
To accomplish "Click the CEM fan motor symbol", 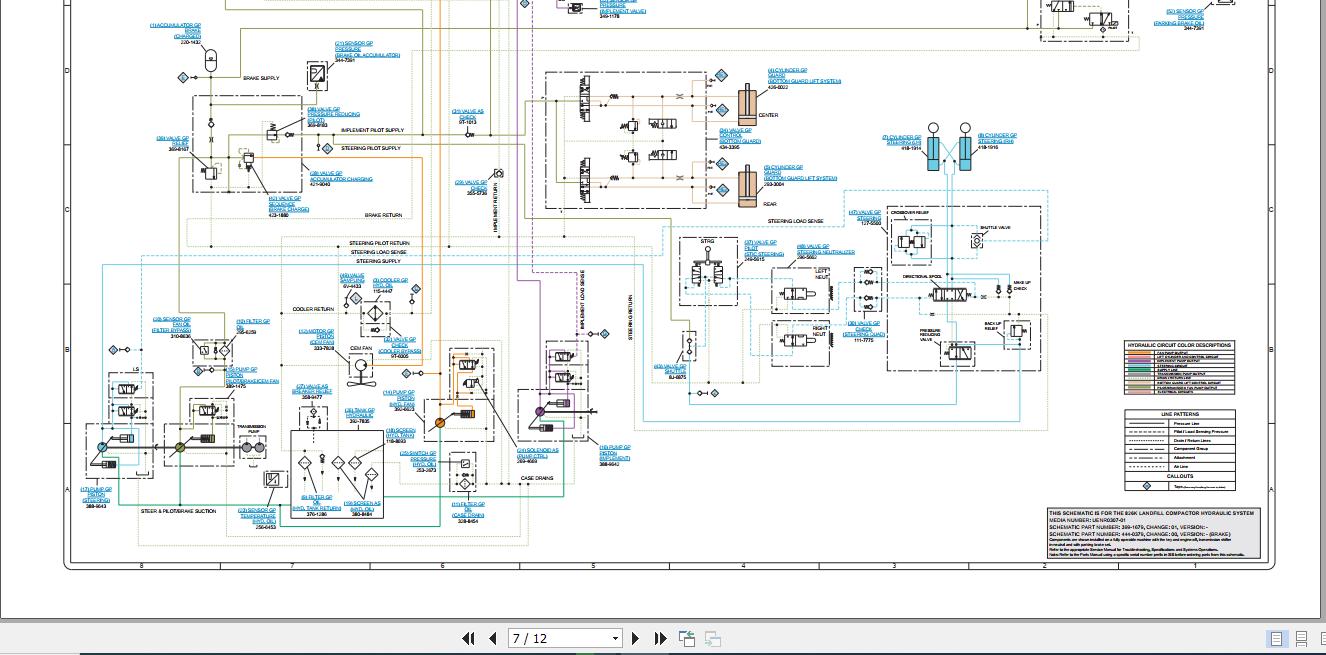I will pos(360,371).
